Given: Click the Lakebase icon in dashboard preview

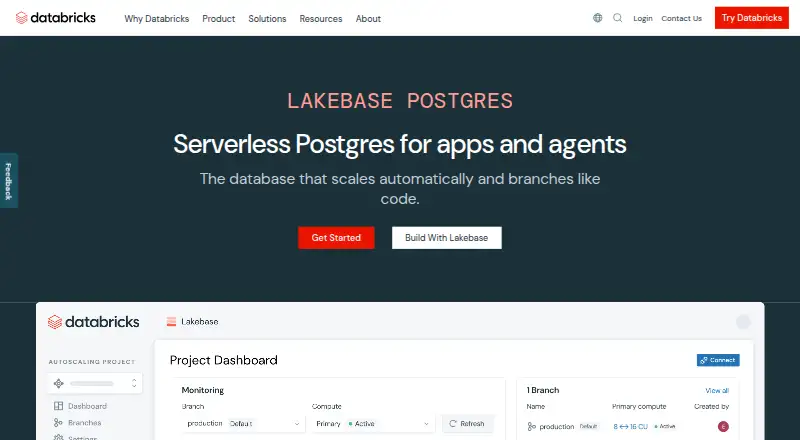Looking at the screenshot, I should point(171,322).
